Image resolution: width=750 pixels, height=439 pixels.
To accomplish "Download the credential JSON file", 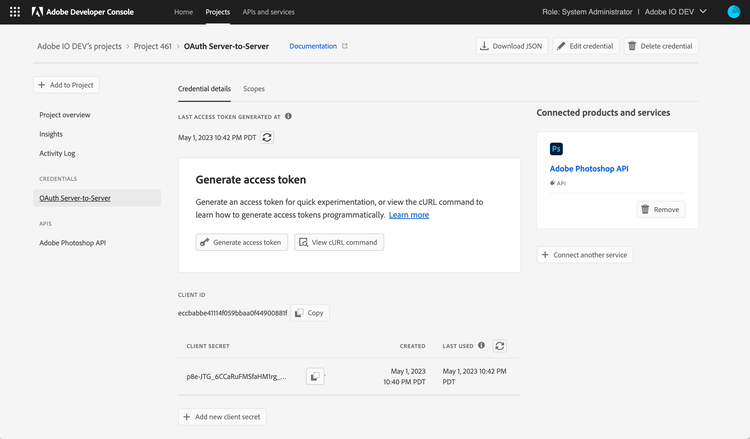I will coord(510,46).
